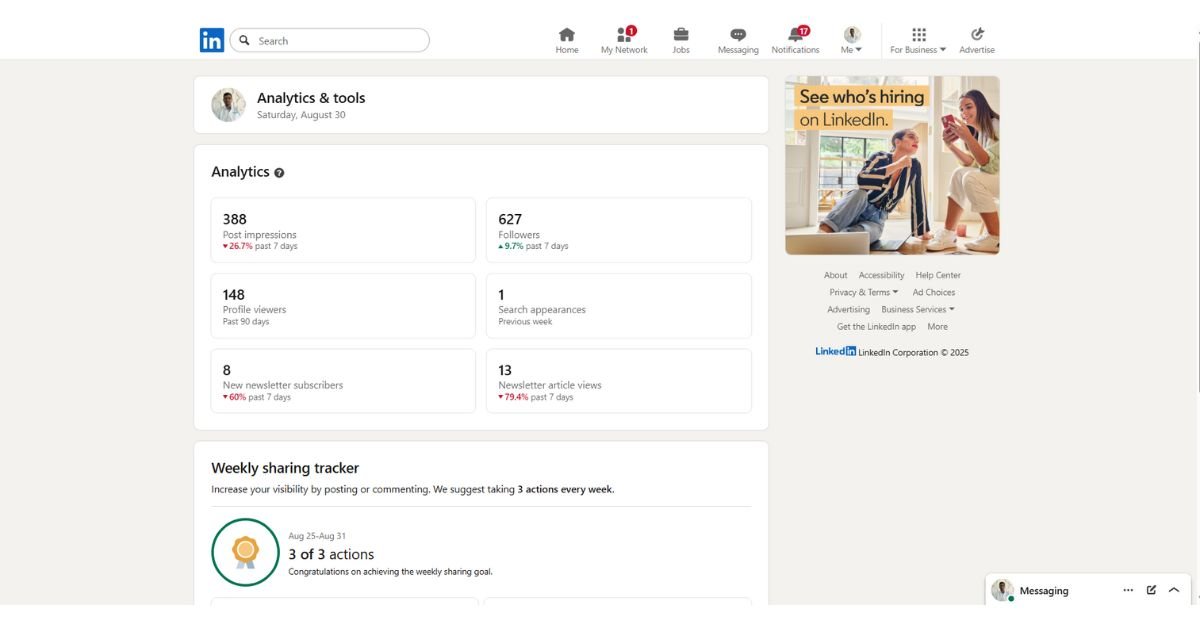The width and height of the screenshot is (1200, 628).
Task: Go to the Jobs briefcase icon
Action: [681, 35]
